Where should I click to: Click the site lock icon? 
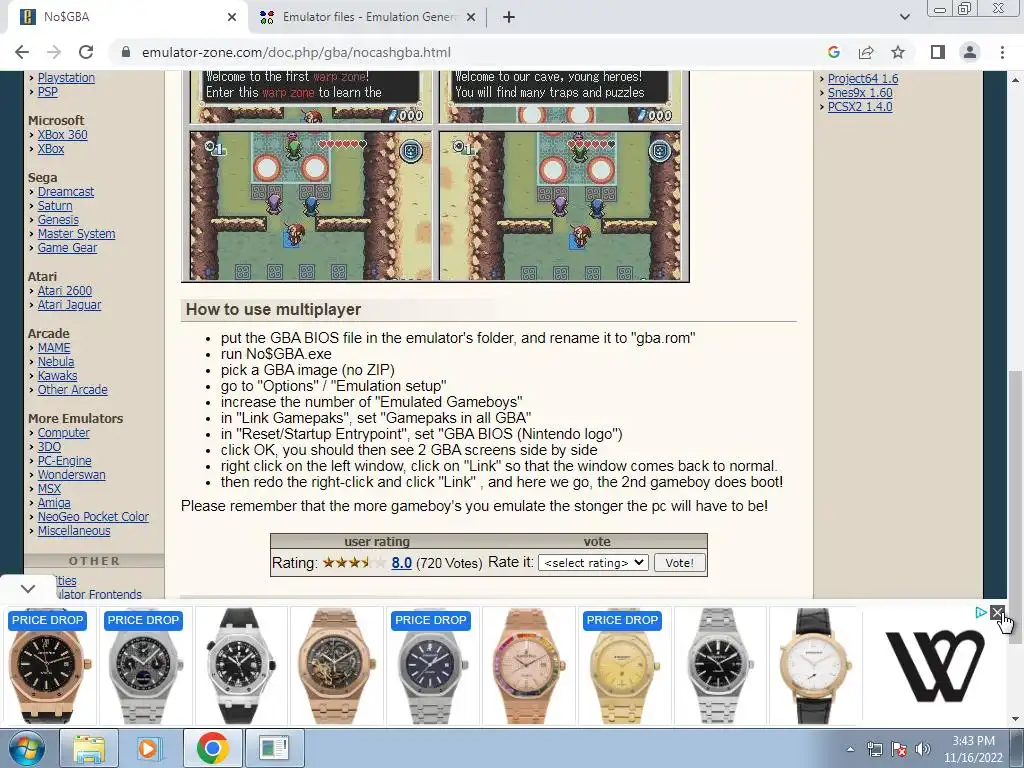coord(126,52)
